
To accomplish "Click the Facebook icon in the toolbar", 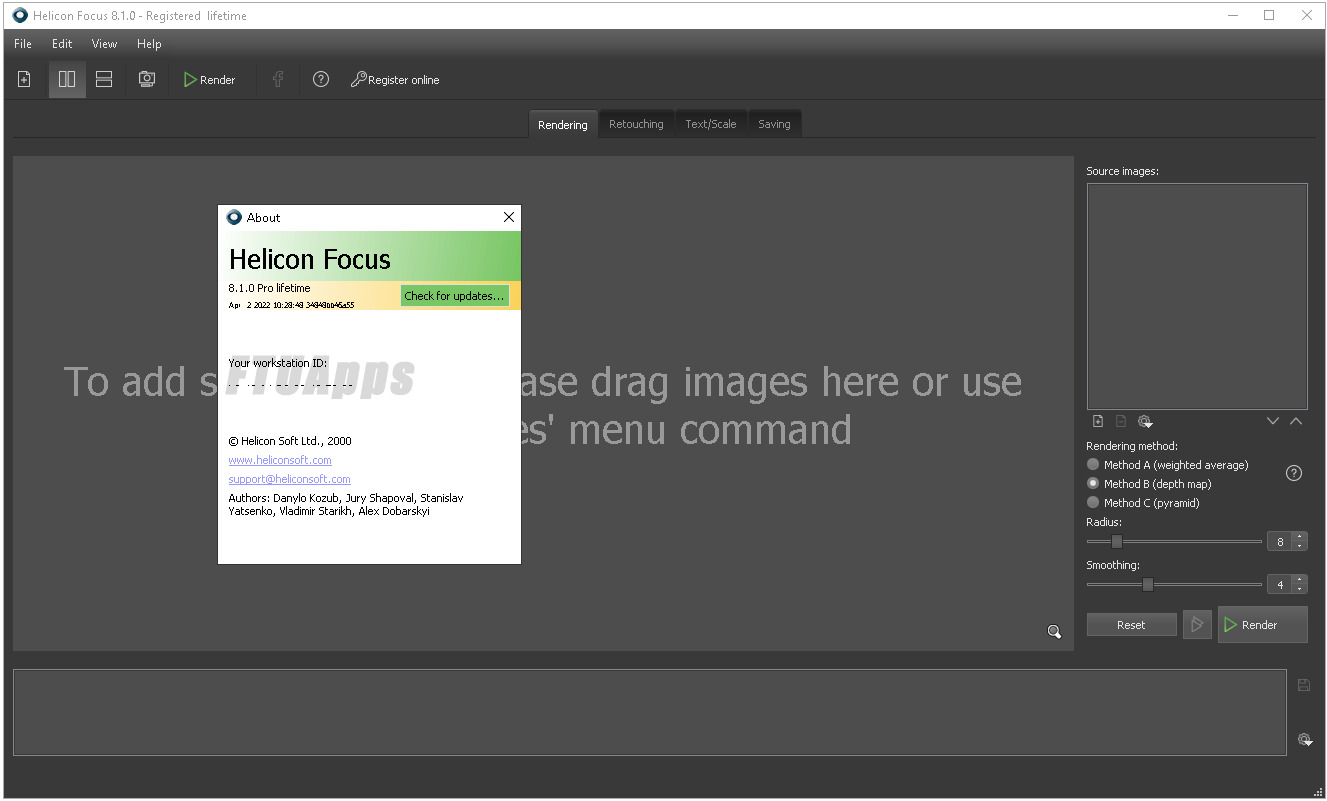I will click(278, 79).
